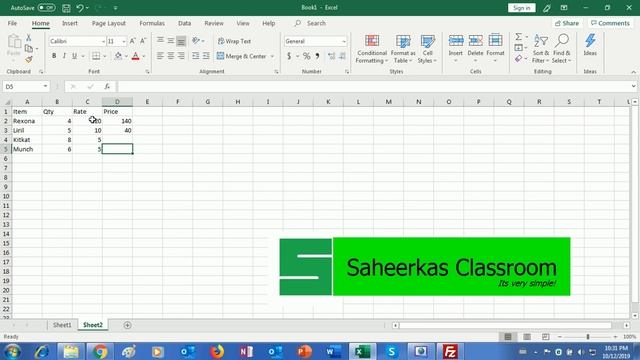This screenshot has height=360, width=640.
Task: Click the Delete cells icon
Action: [x=475, y=41]
